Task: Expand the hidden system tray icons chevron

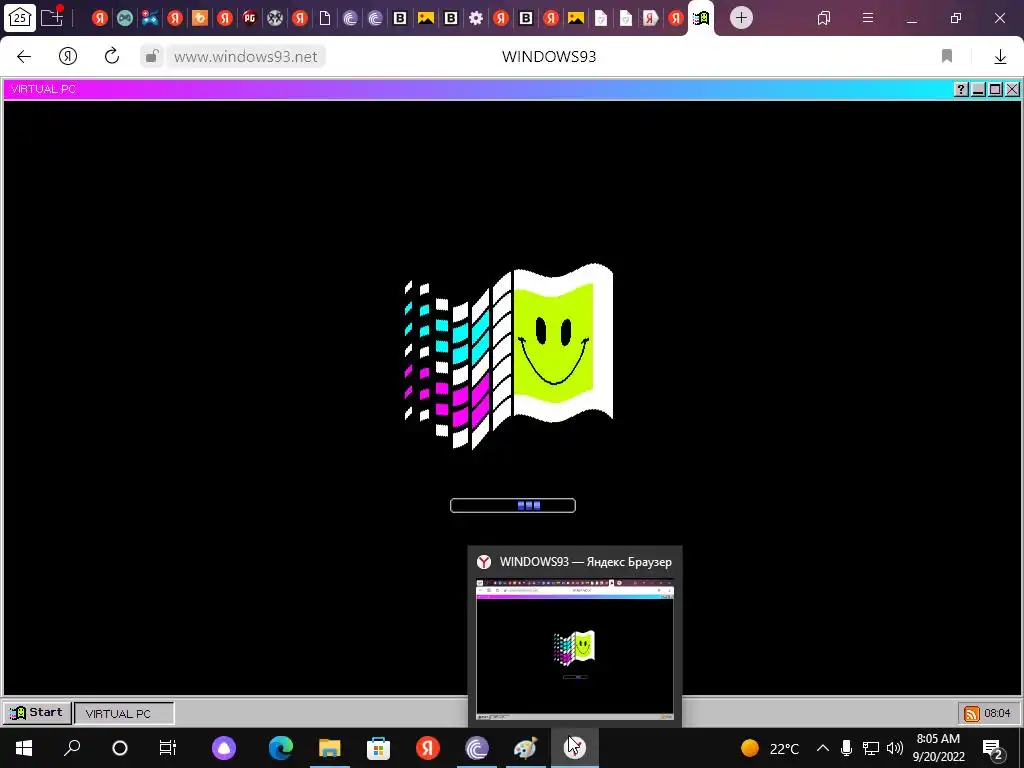Action: 823,748
